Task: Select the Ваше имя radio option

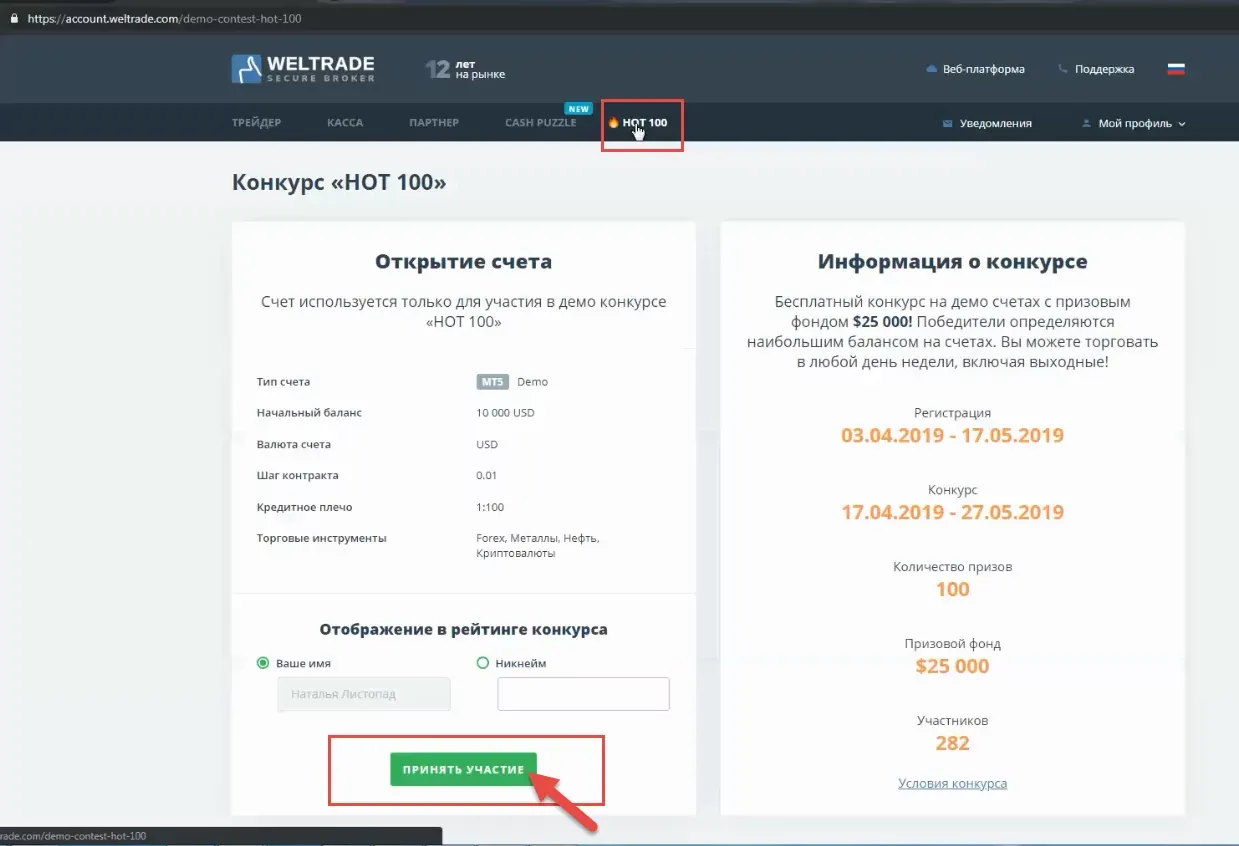Action: pyautogui.click(x=263, y=662)
